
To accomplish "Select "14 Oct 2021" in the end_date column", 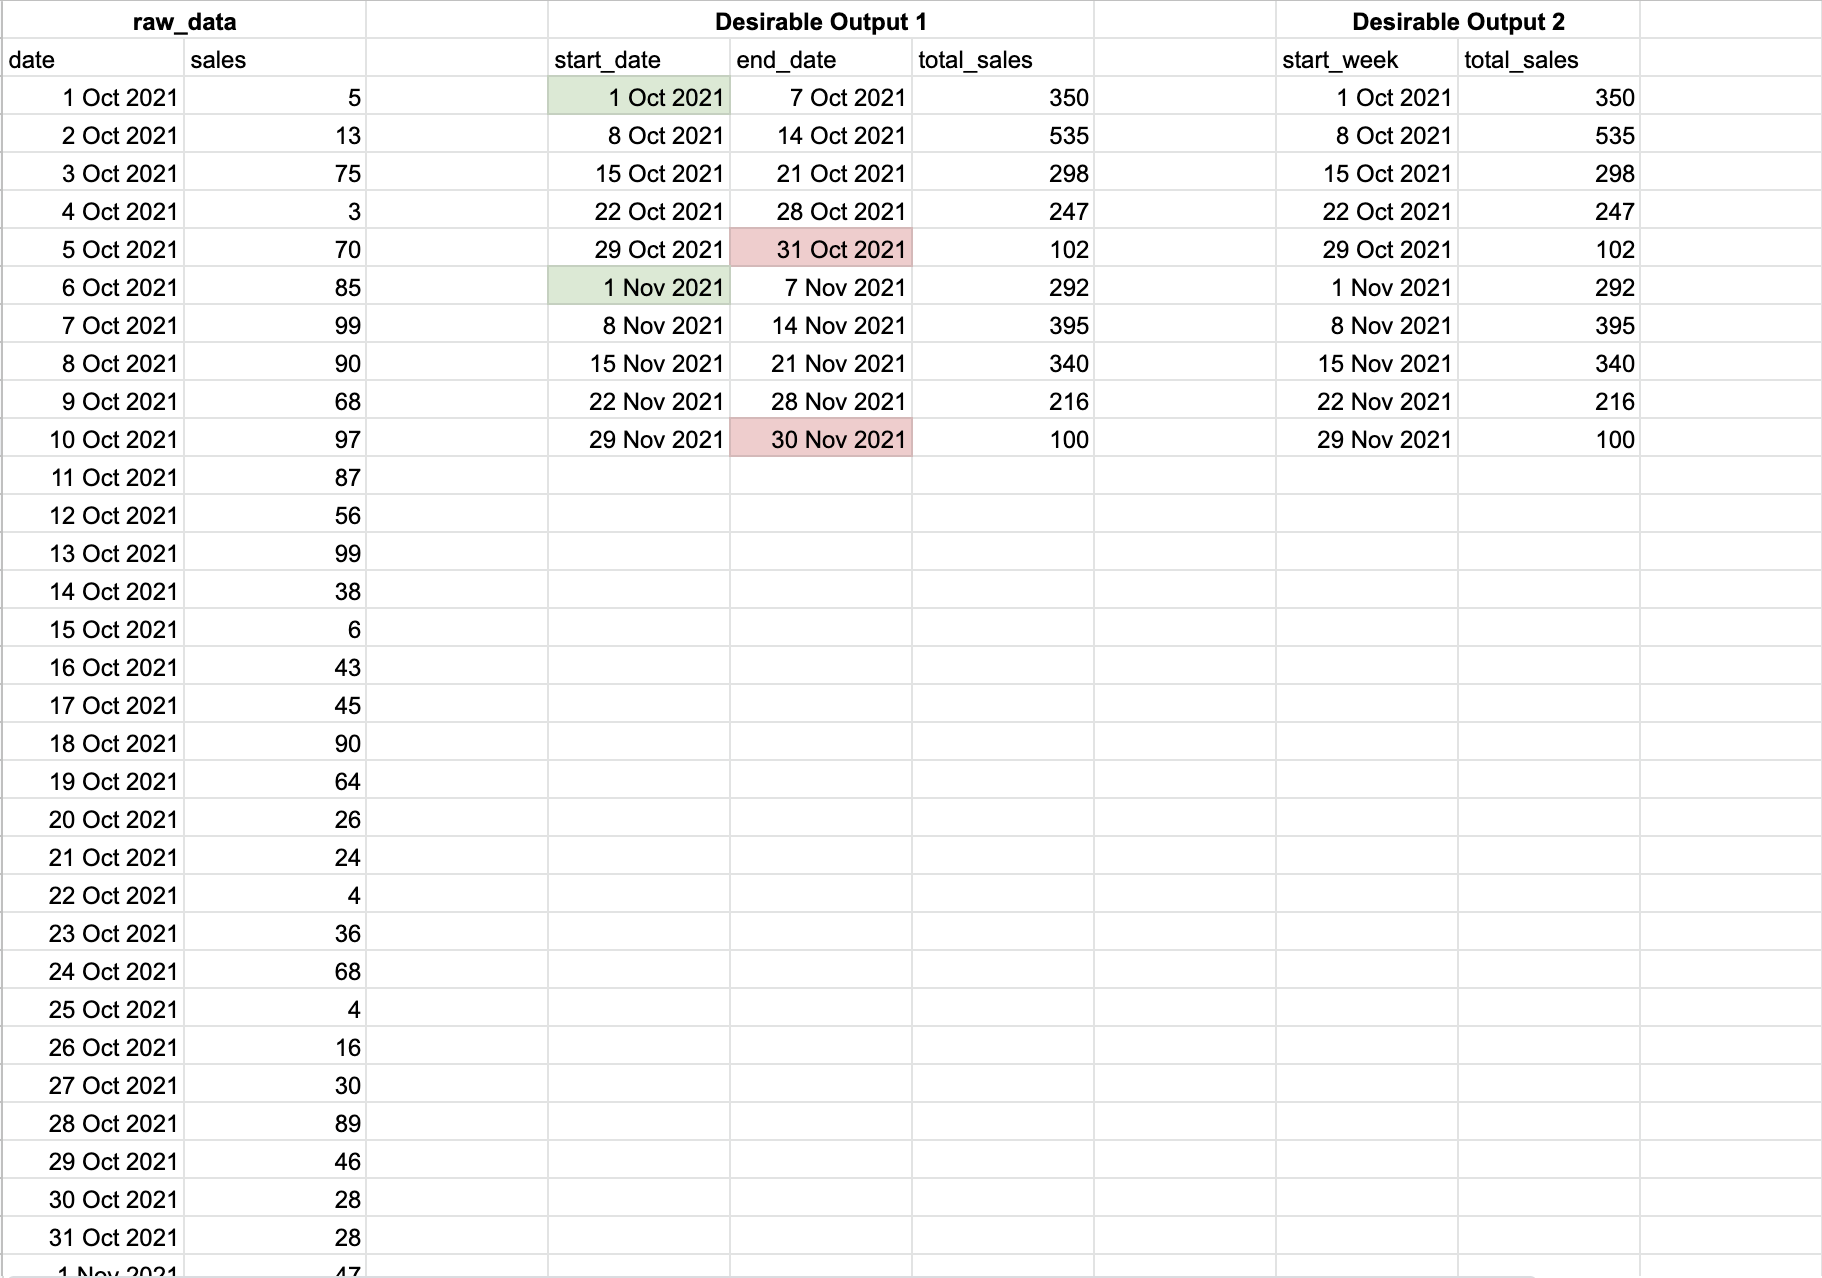I will coord(821,135).
